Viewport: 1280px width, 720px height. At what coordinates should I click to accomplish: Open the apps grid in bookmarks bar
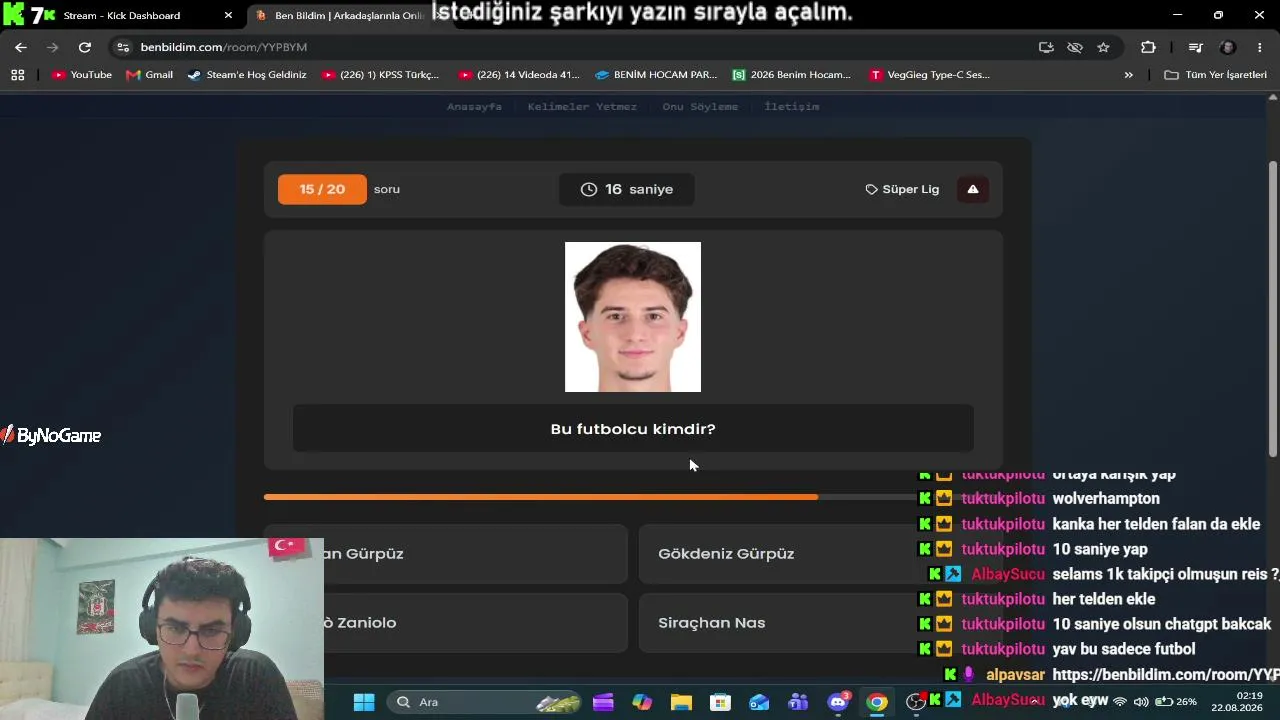(17, 75)
